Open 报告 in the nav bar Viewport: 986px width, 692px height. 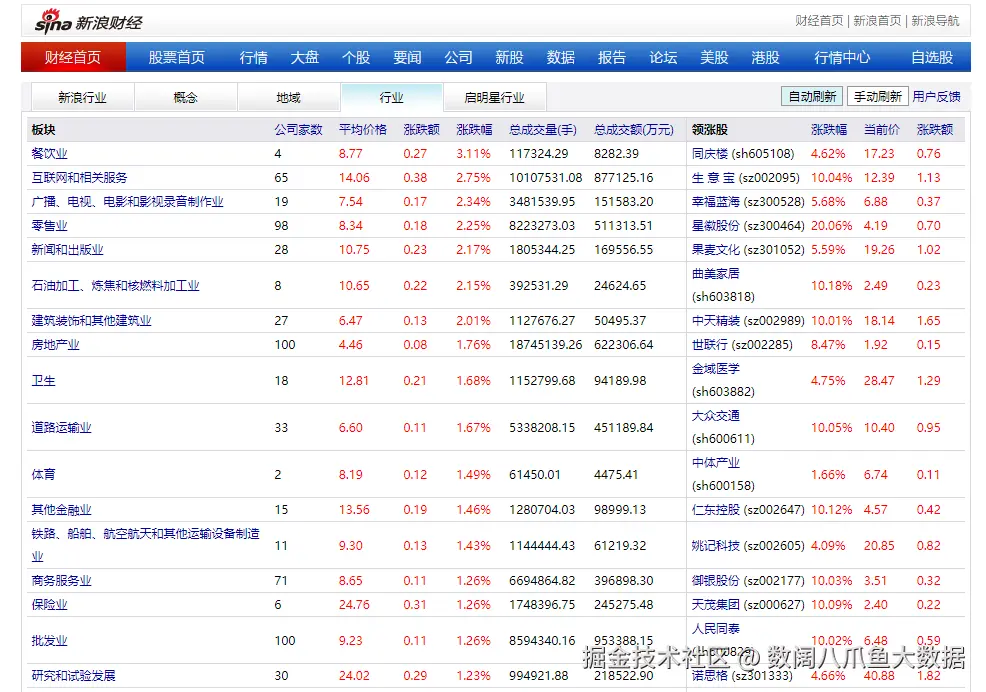click(612, 57)
